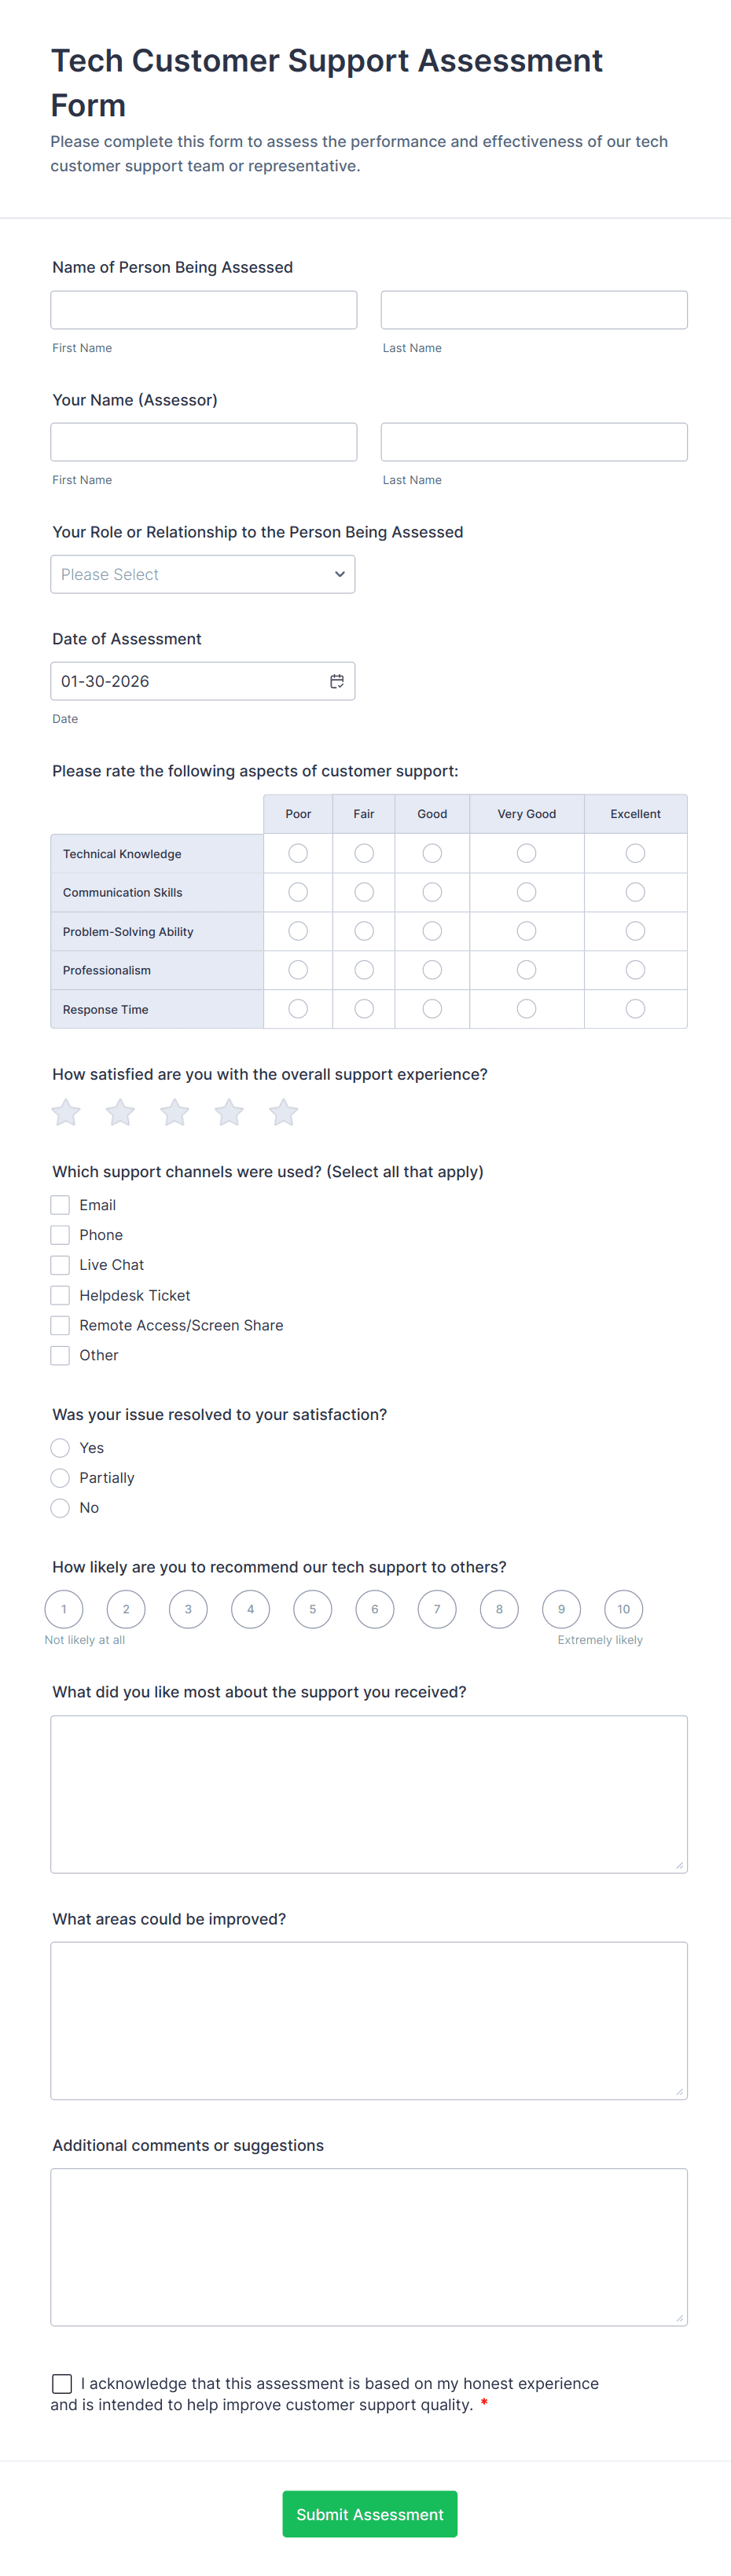This screenshot has height=2576, width=731.
Task: Check the Live Chat support channel
Action: (60, 1265)
